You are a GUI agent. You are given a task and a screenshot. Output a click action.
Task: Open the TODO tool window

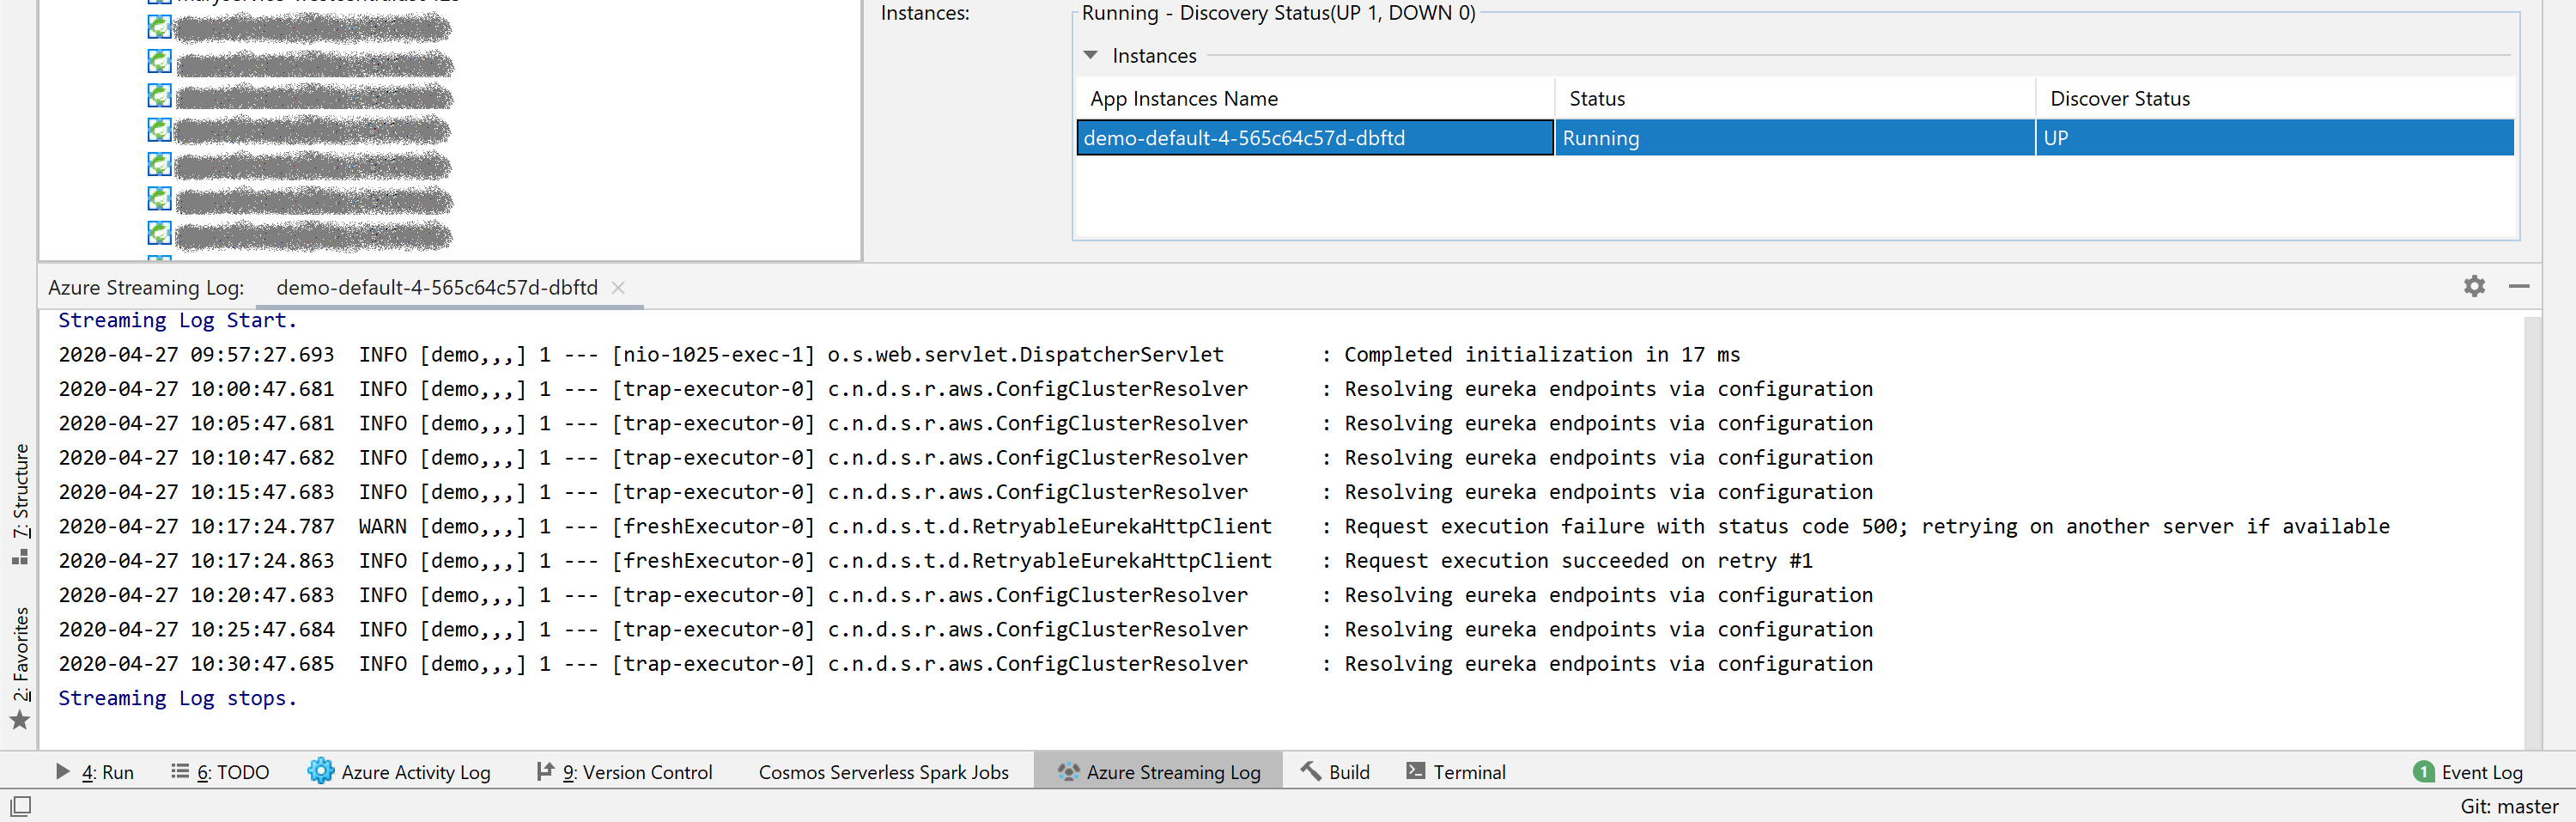coord(220,772)
